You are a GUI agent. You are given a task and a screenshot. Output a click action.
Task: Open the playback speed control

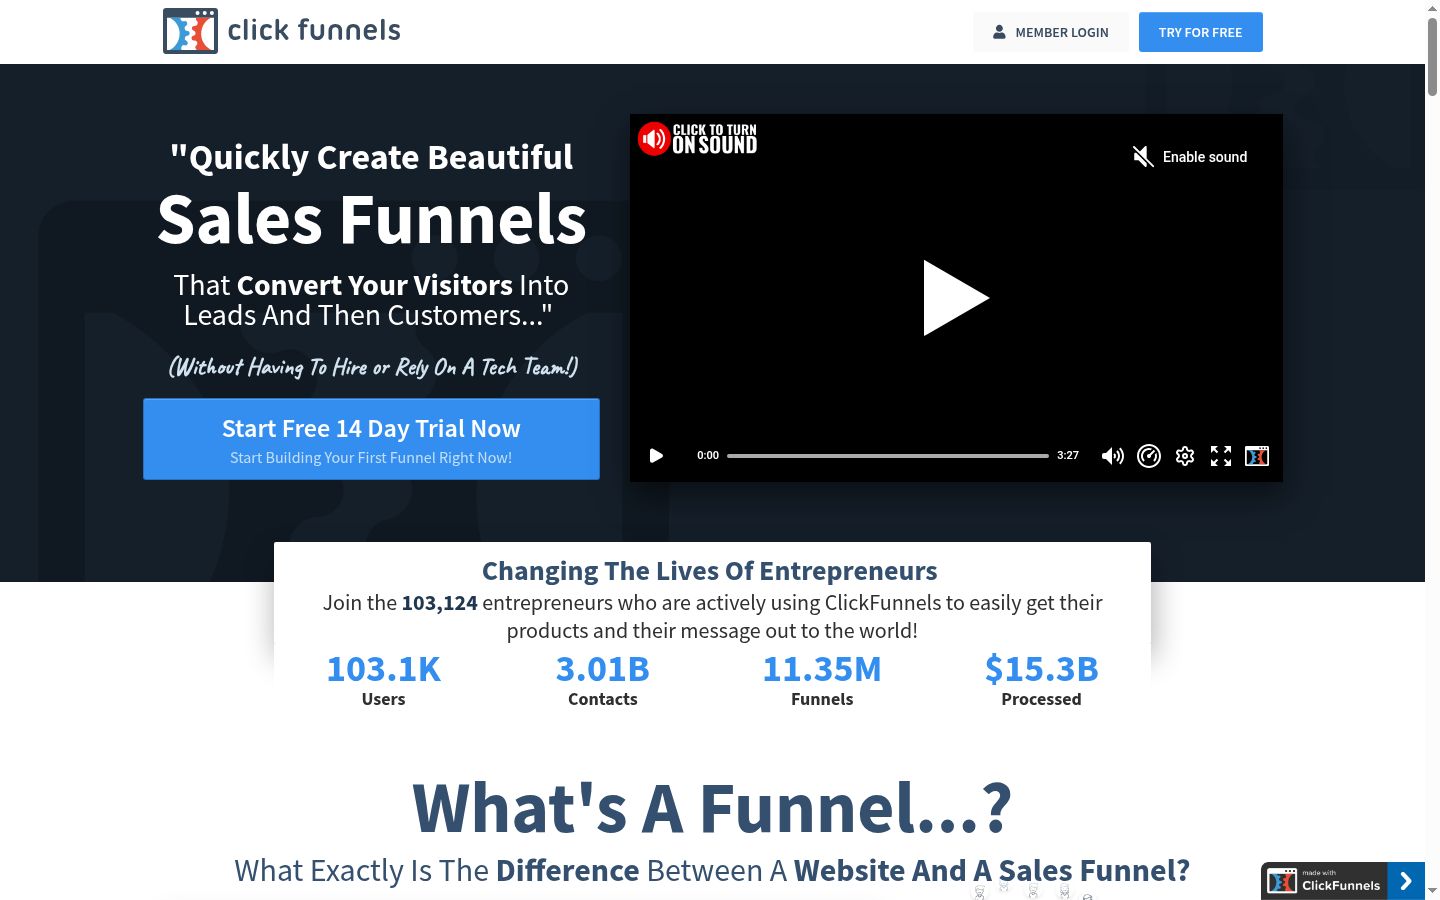click(1149, 456)
